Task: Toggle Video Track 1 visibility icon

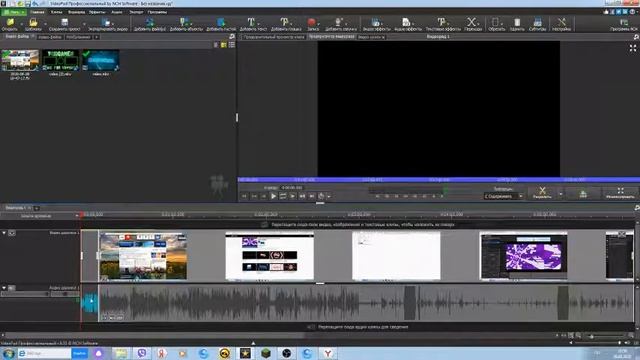Action: (x=12, y=233)
